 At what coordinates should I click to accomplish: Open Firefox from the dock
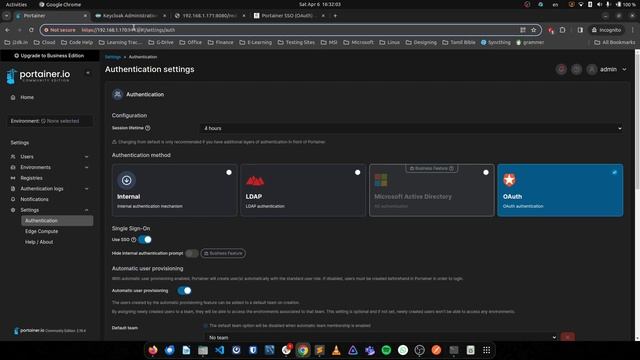(x=153, y=350)
